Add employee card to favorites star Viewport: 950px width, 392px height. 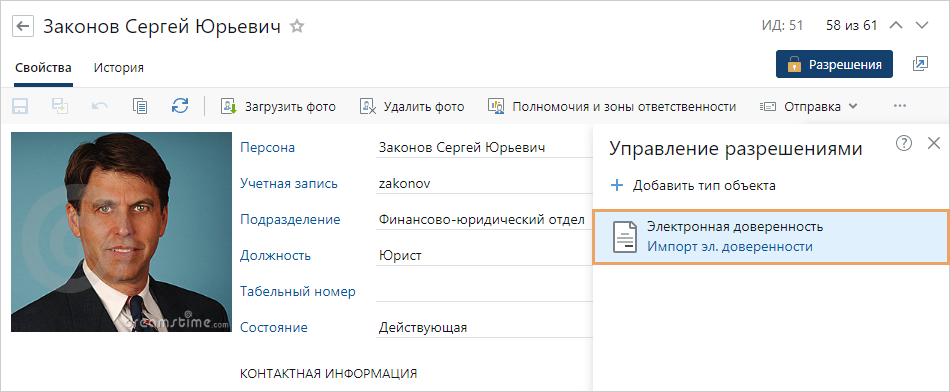point(297,26)
